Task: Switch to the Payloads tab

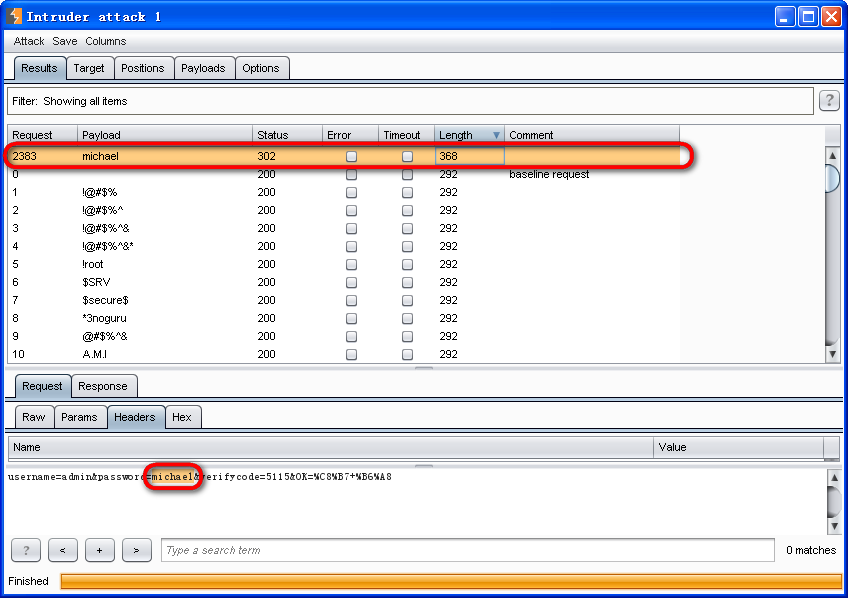Action: point(203,68)
